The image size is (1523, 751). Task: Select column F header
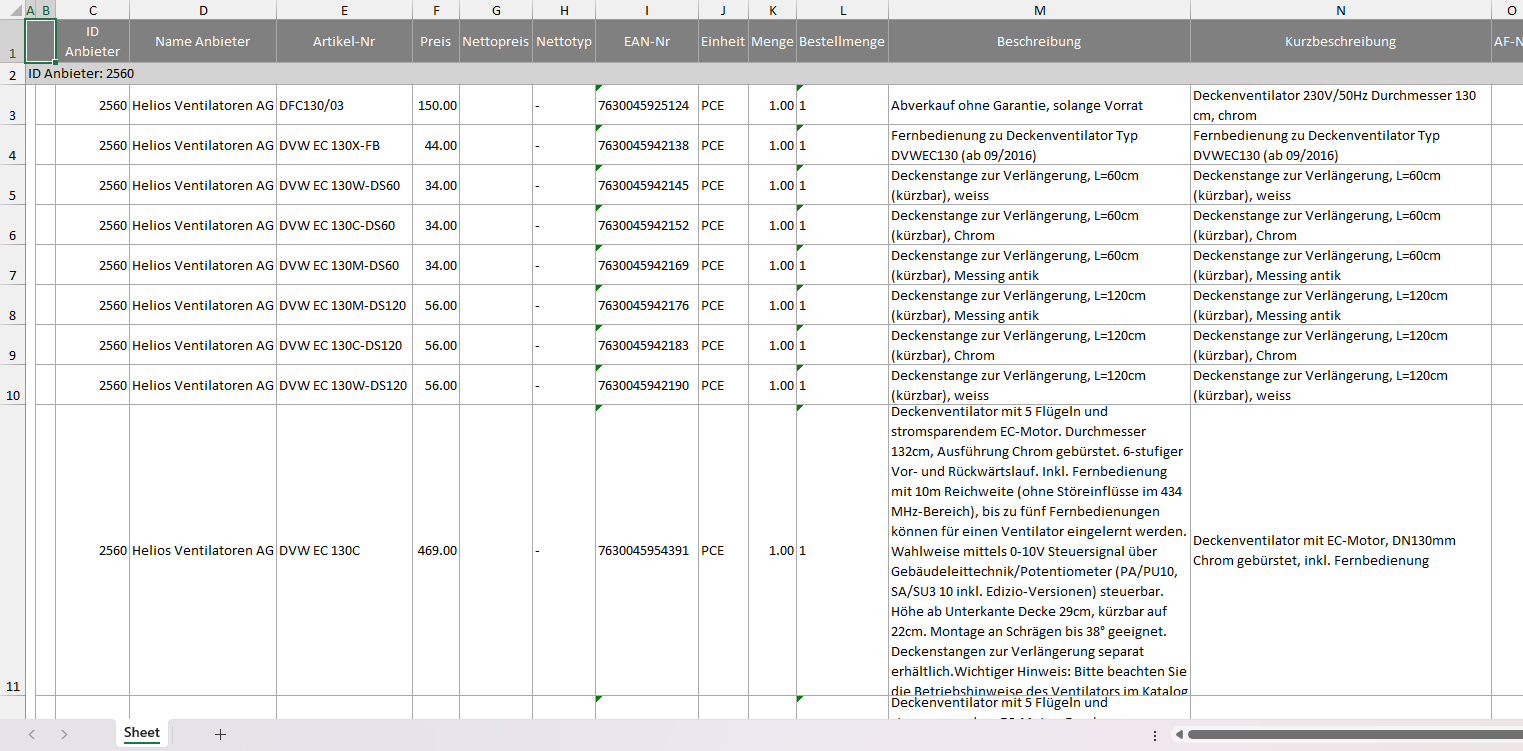436,10
